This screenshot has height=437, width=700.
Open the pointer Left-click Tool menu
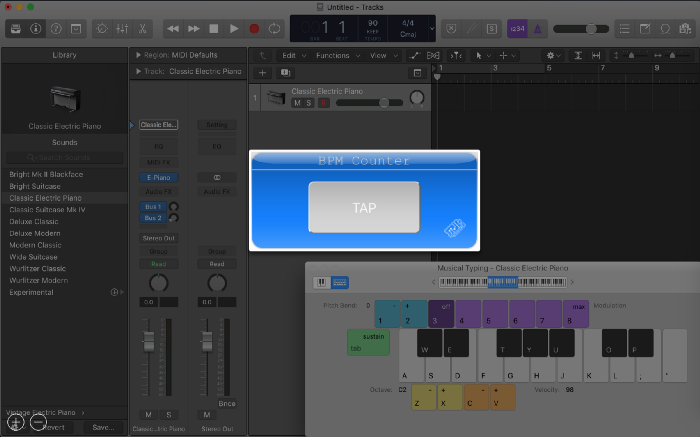point(483,55)
